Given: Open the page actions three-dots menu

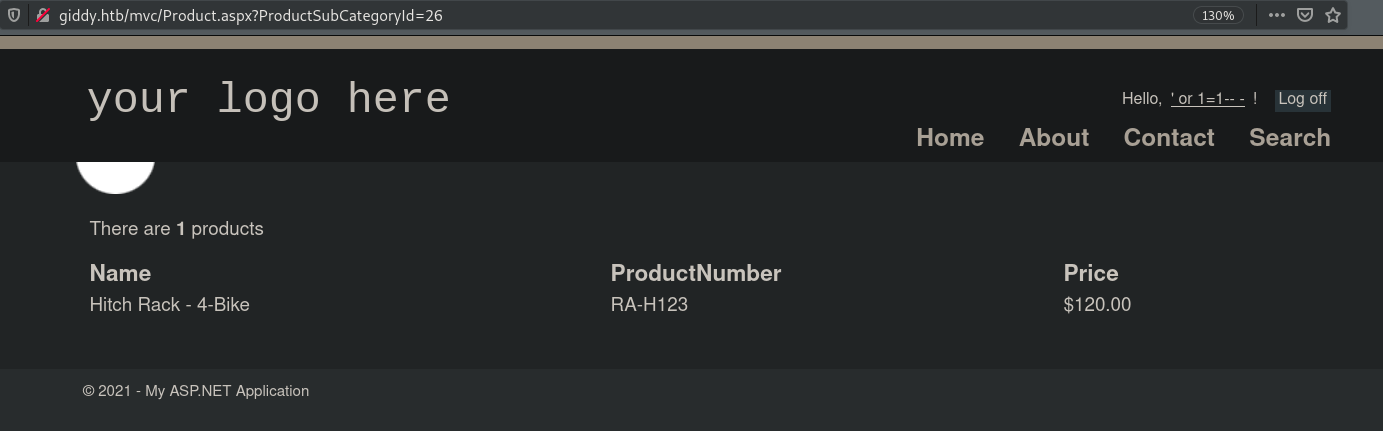Looking at the screenshot, I should pos(1276,15).
